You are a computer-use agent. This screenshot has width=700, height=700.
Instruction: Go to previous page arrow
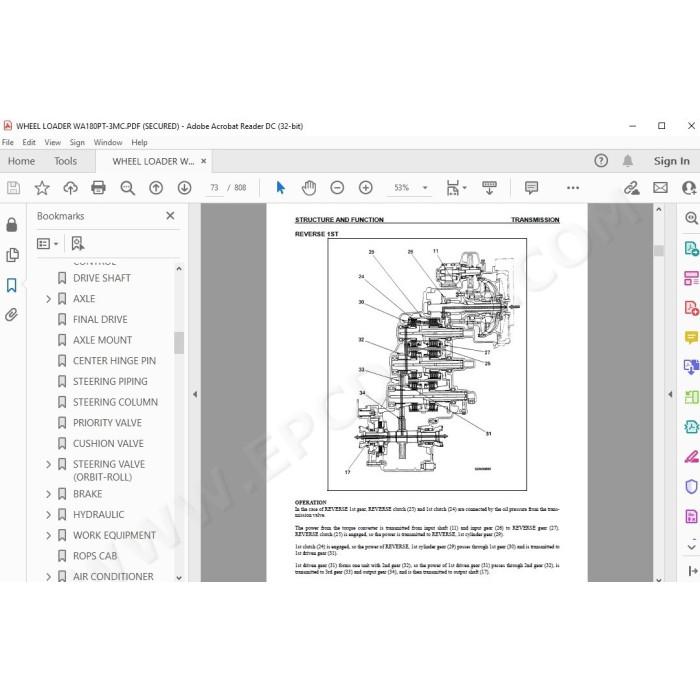[156, 188]
